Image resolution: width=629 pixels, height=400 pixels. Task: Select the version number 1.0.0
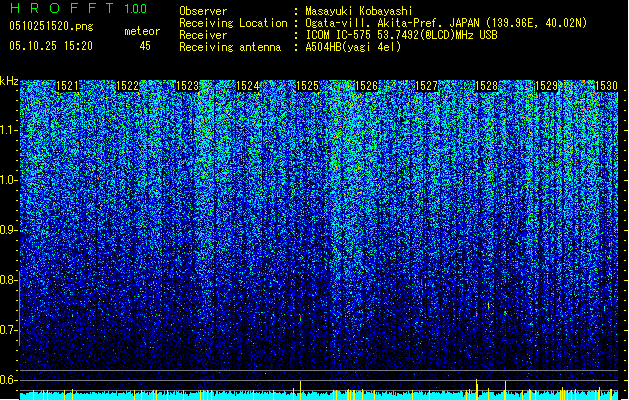136,9
